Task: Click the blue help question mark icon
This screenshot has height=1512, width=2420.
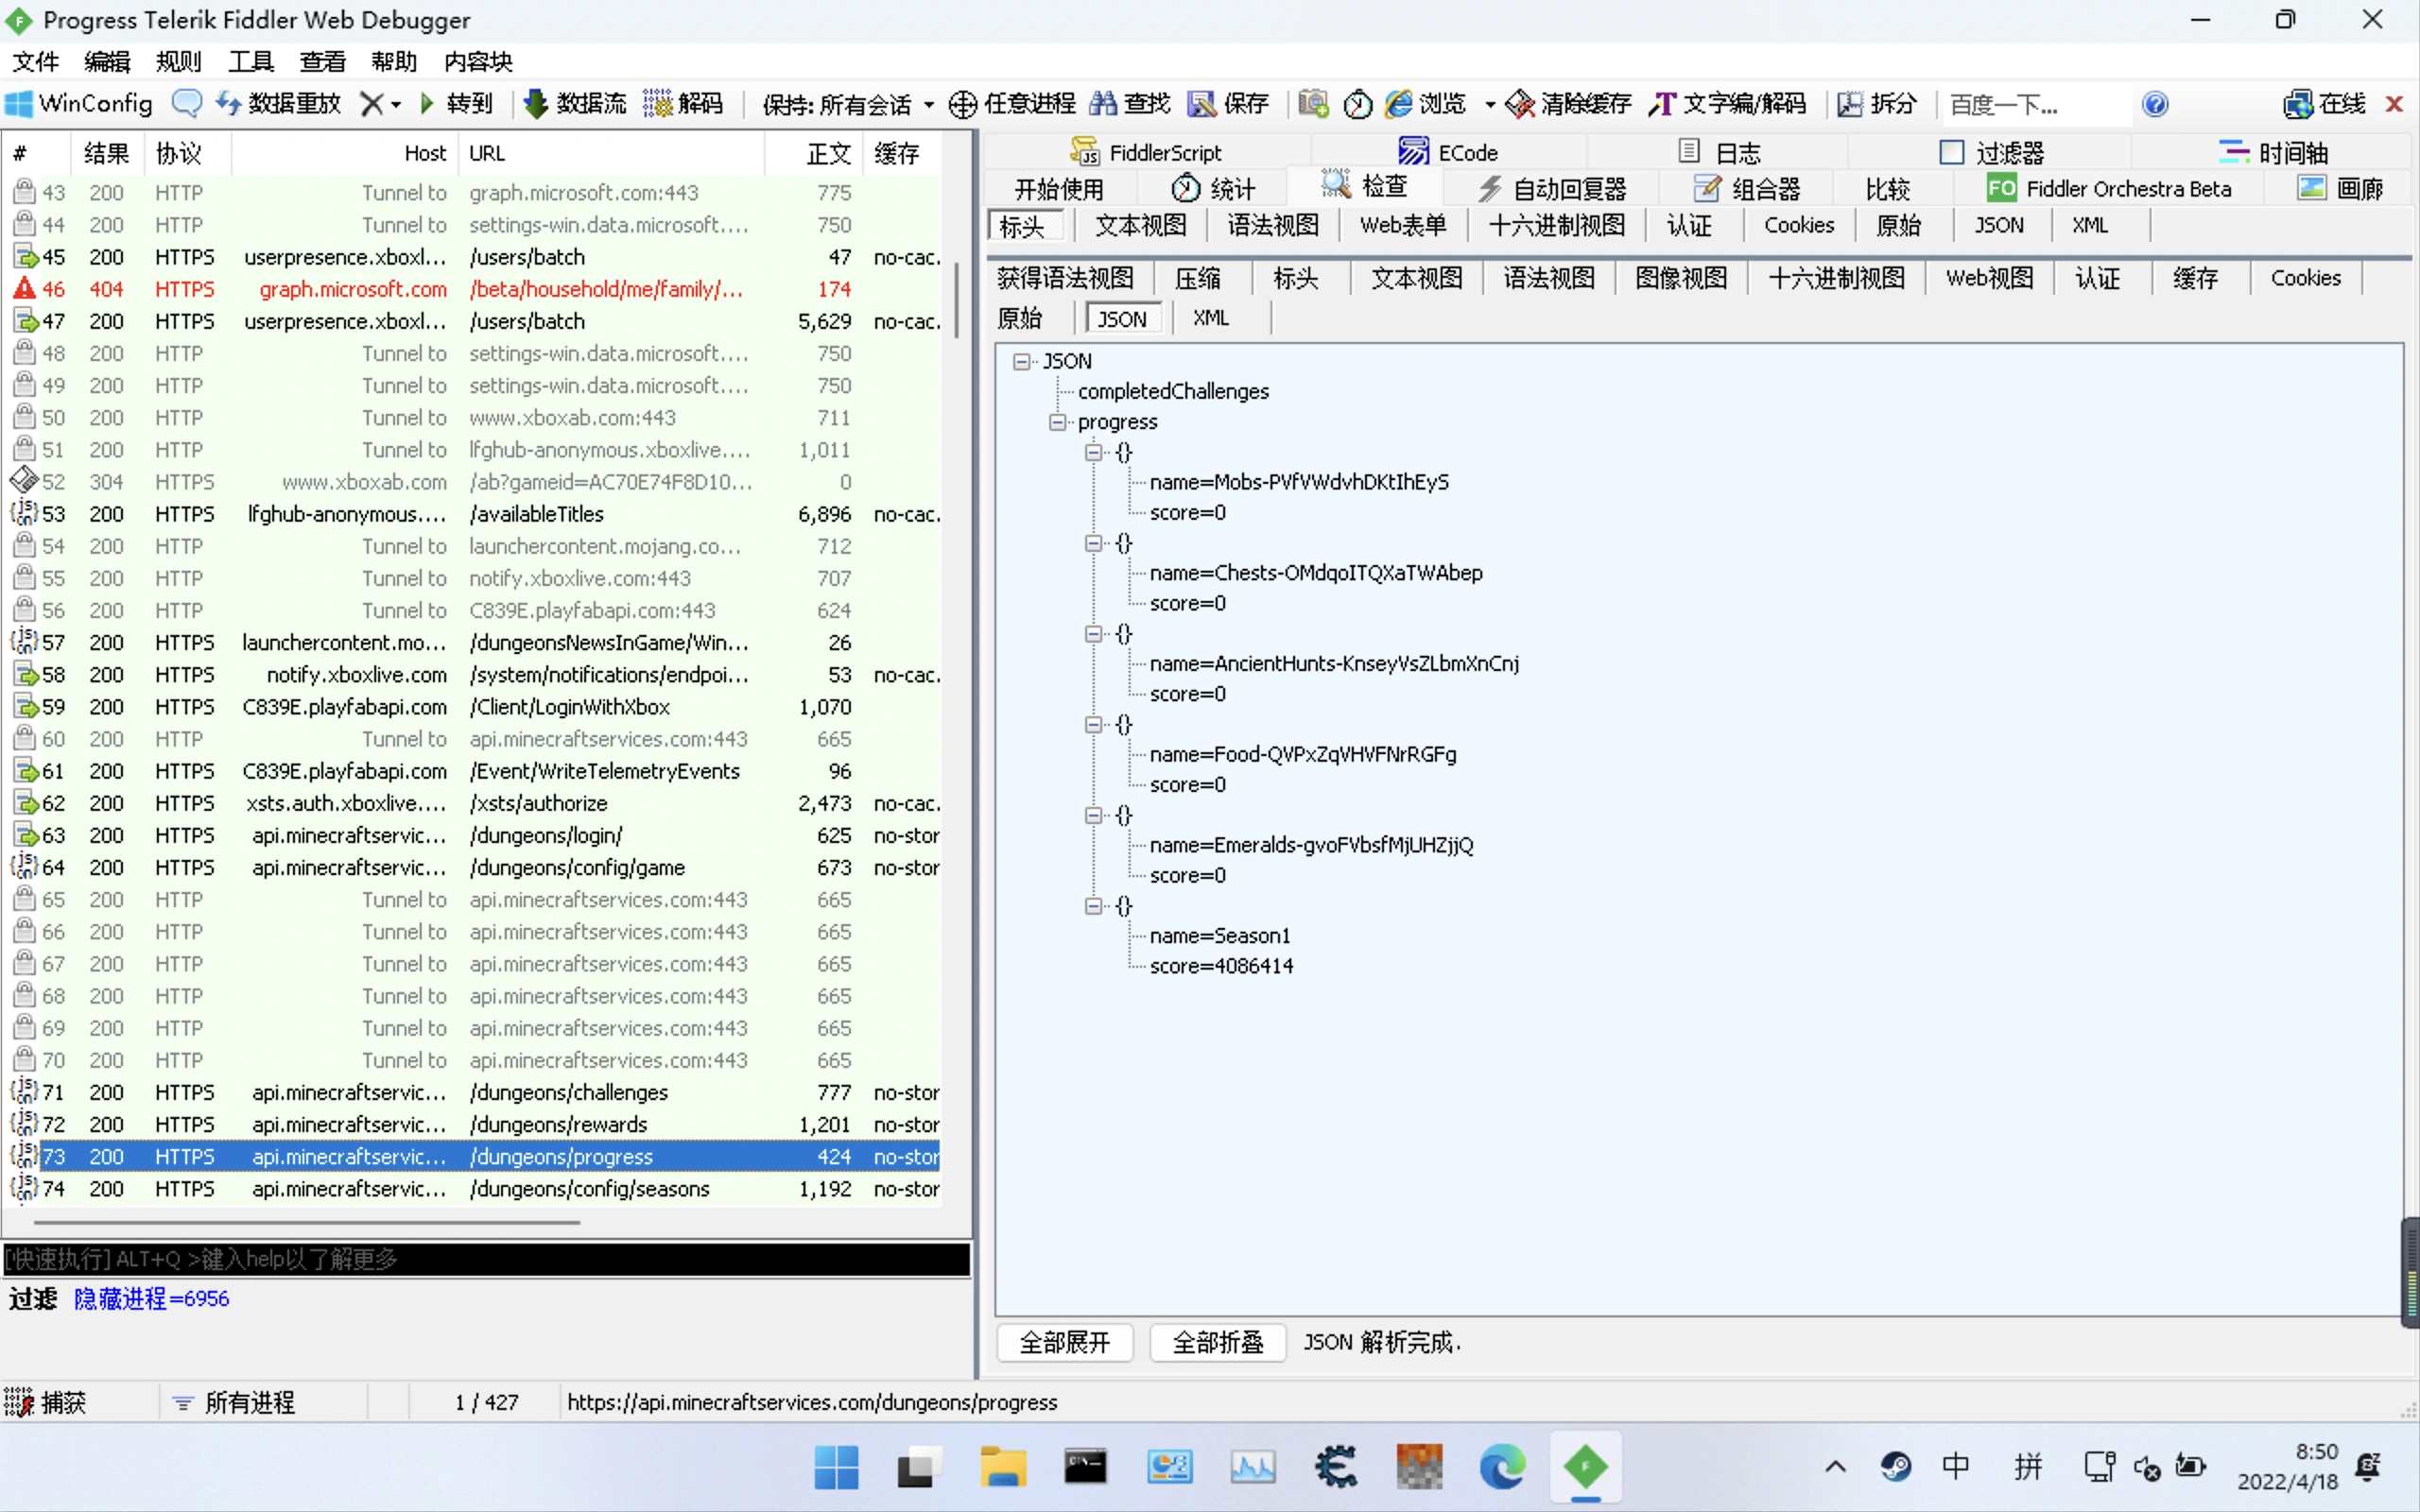Action: coord(2155,104)
